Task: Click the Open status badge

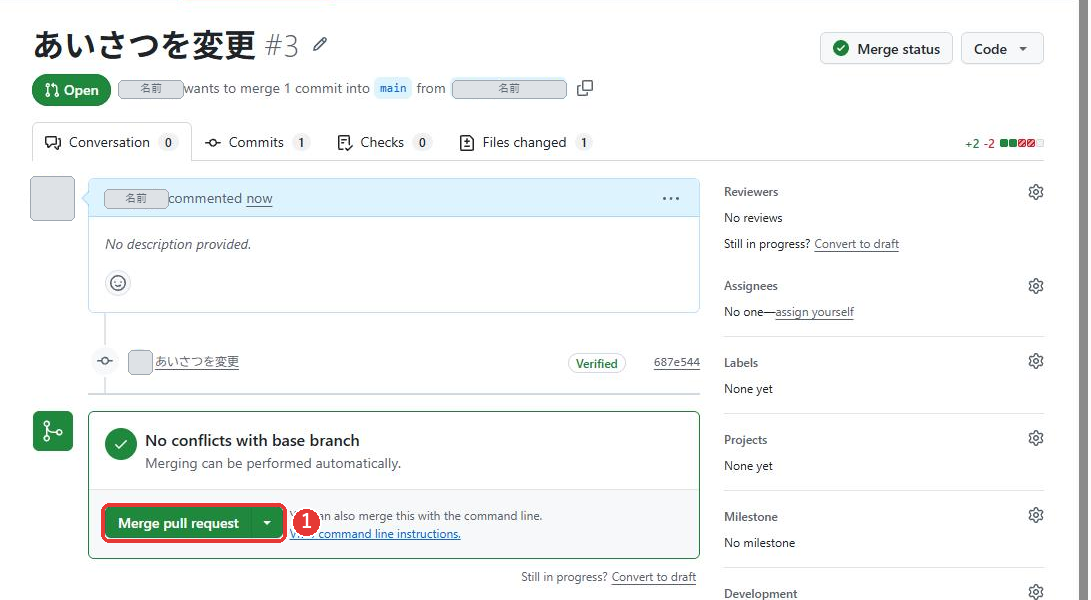Action: [72, 90]
